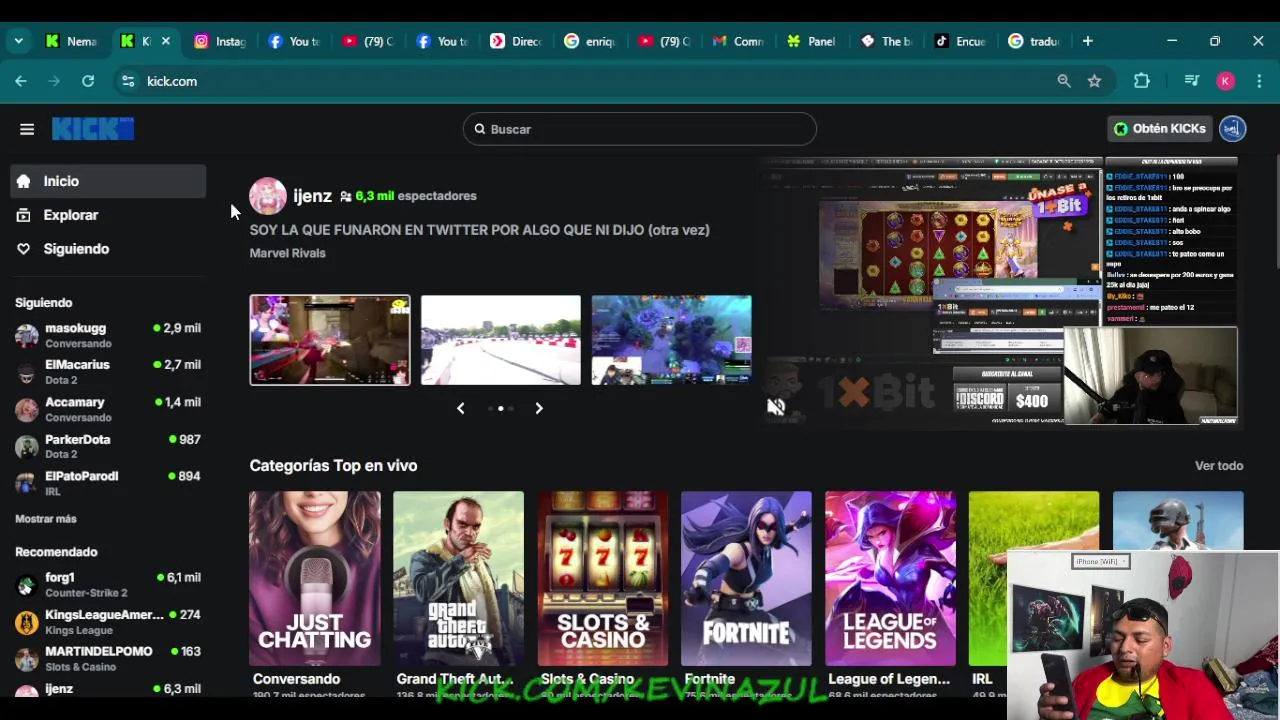
Task: Switch to The b browser tab
Action: click(x=886, y=41)
